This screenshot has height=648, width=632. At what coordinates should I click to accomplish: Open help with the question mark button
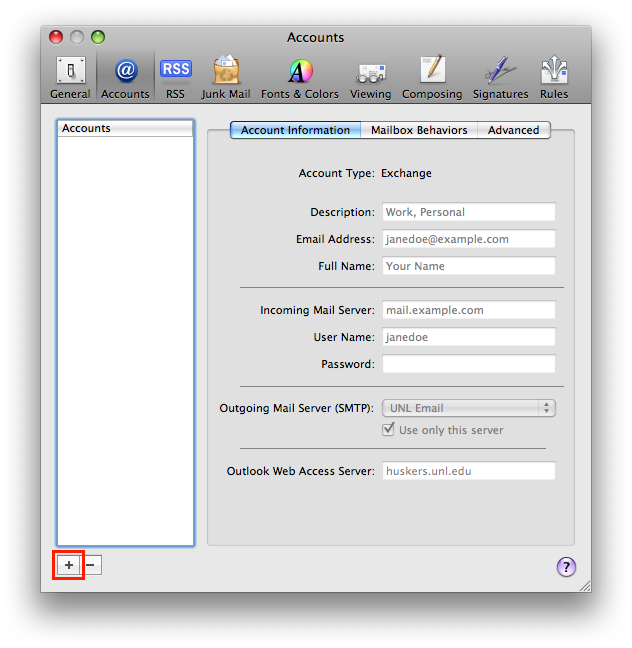coord(566,567)
